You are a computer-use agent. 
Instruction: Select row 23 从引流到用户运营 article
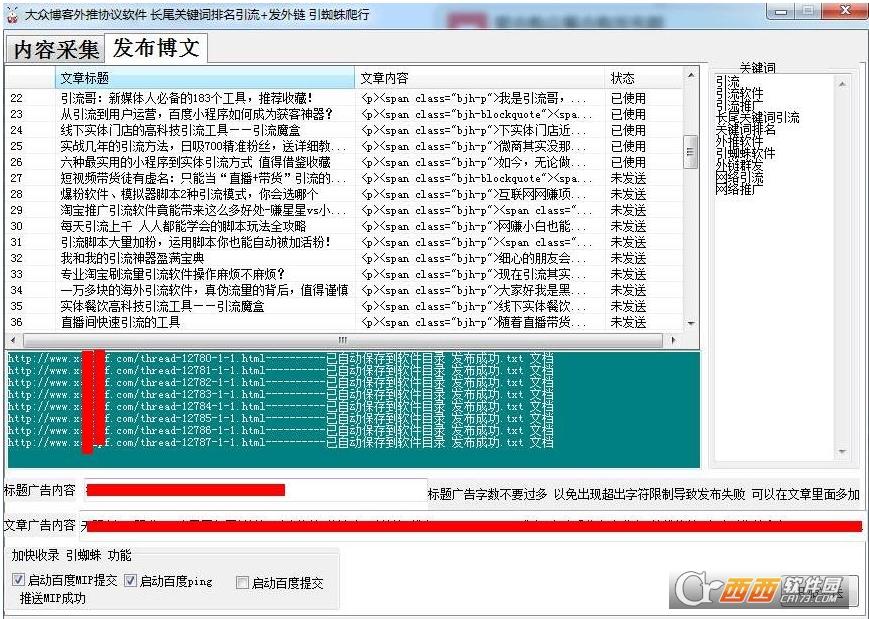(344, 114)
